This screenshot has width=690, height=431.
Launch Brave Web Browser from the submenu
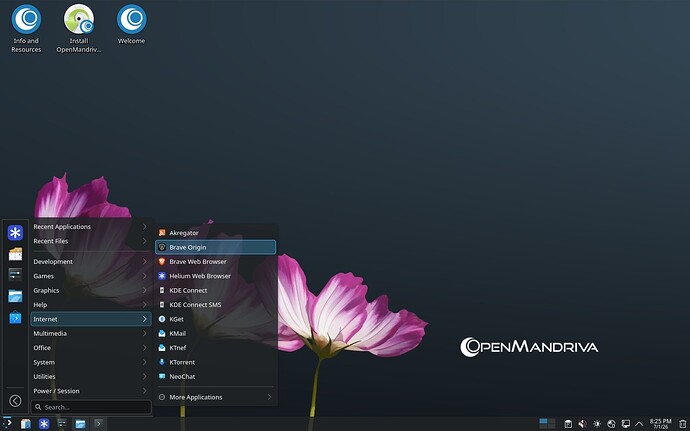(x=216, y=262)
